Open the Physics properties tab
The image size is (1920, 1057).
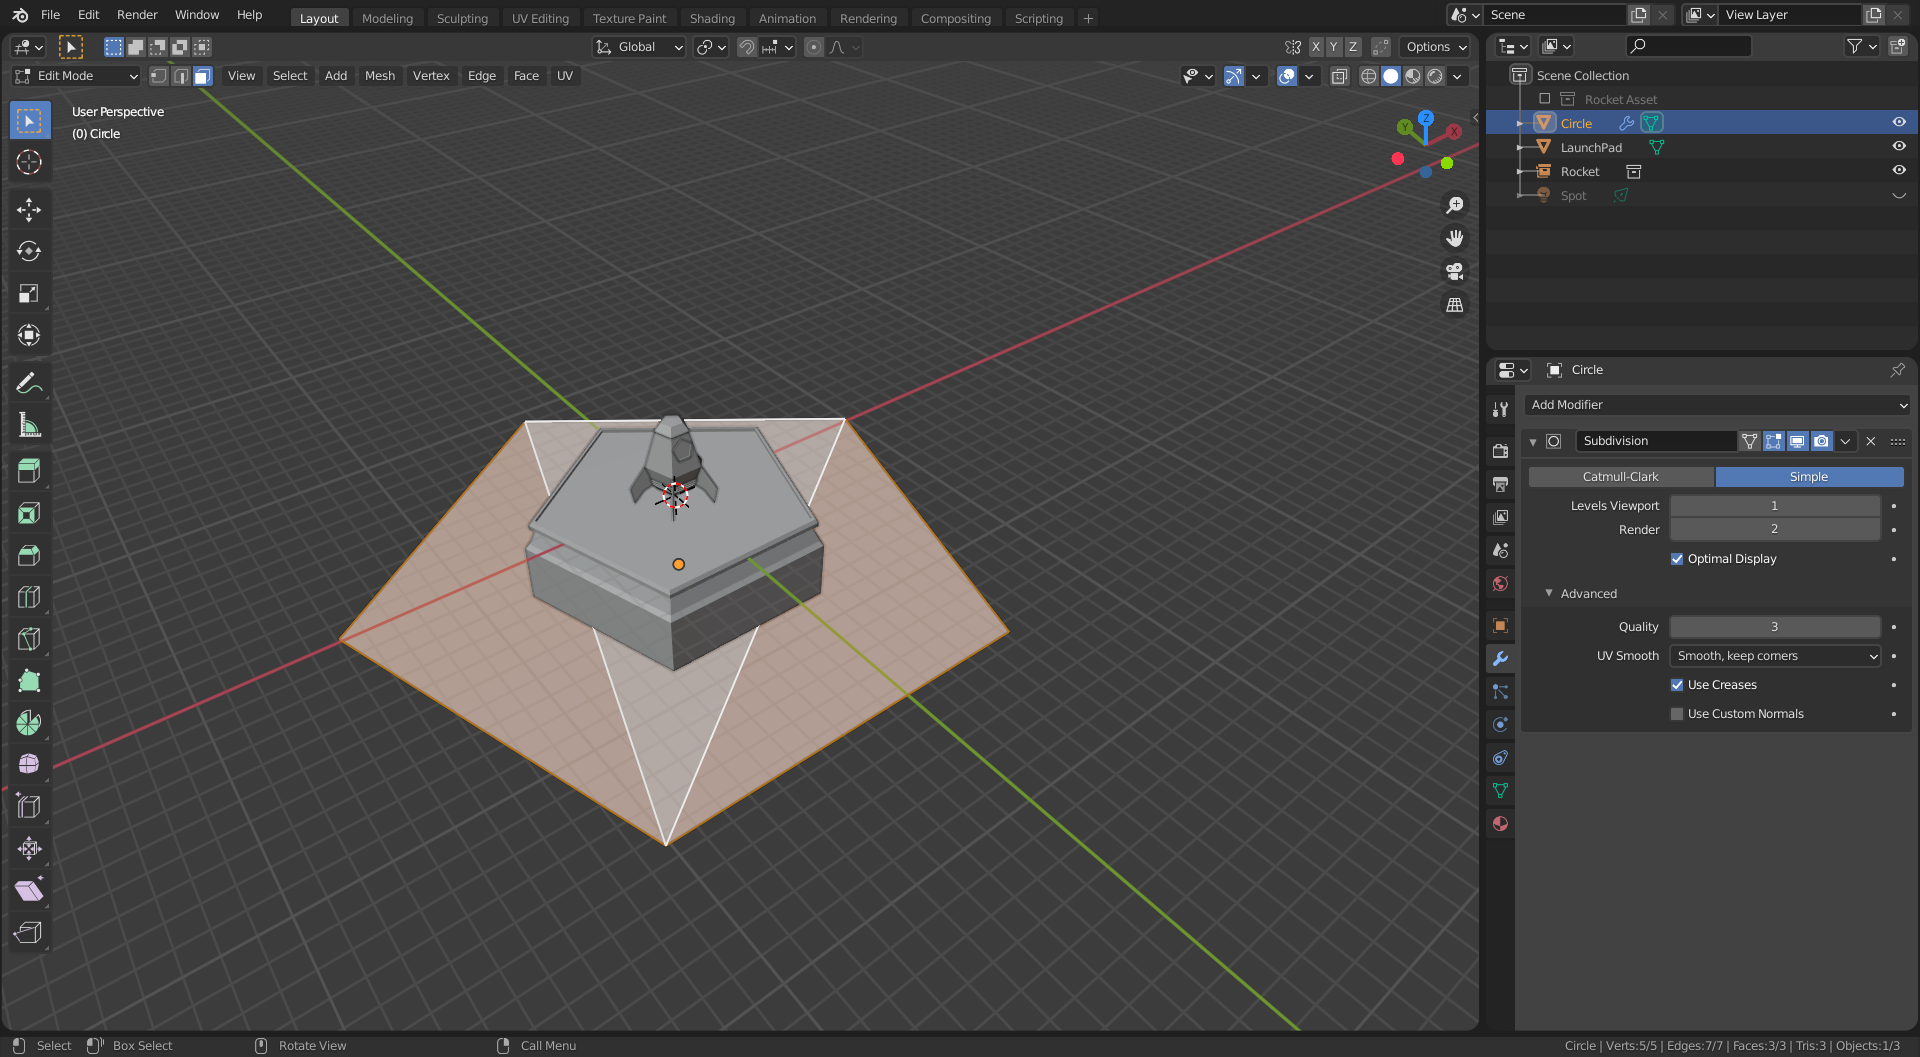(x=1500, y=725)
